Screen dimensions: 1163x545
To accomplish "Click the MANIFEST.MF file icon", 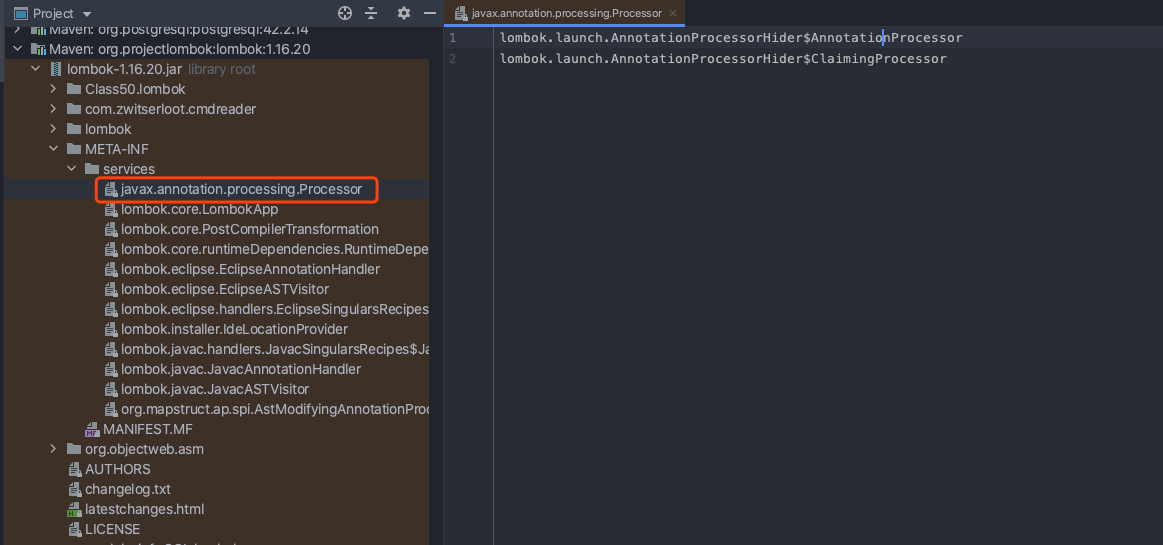I will (92, 429).
